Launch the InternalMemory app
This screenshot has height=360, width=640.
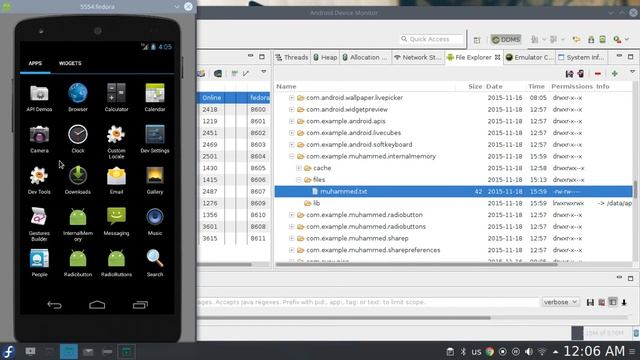point(78,224)
